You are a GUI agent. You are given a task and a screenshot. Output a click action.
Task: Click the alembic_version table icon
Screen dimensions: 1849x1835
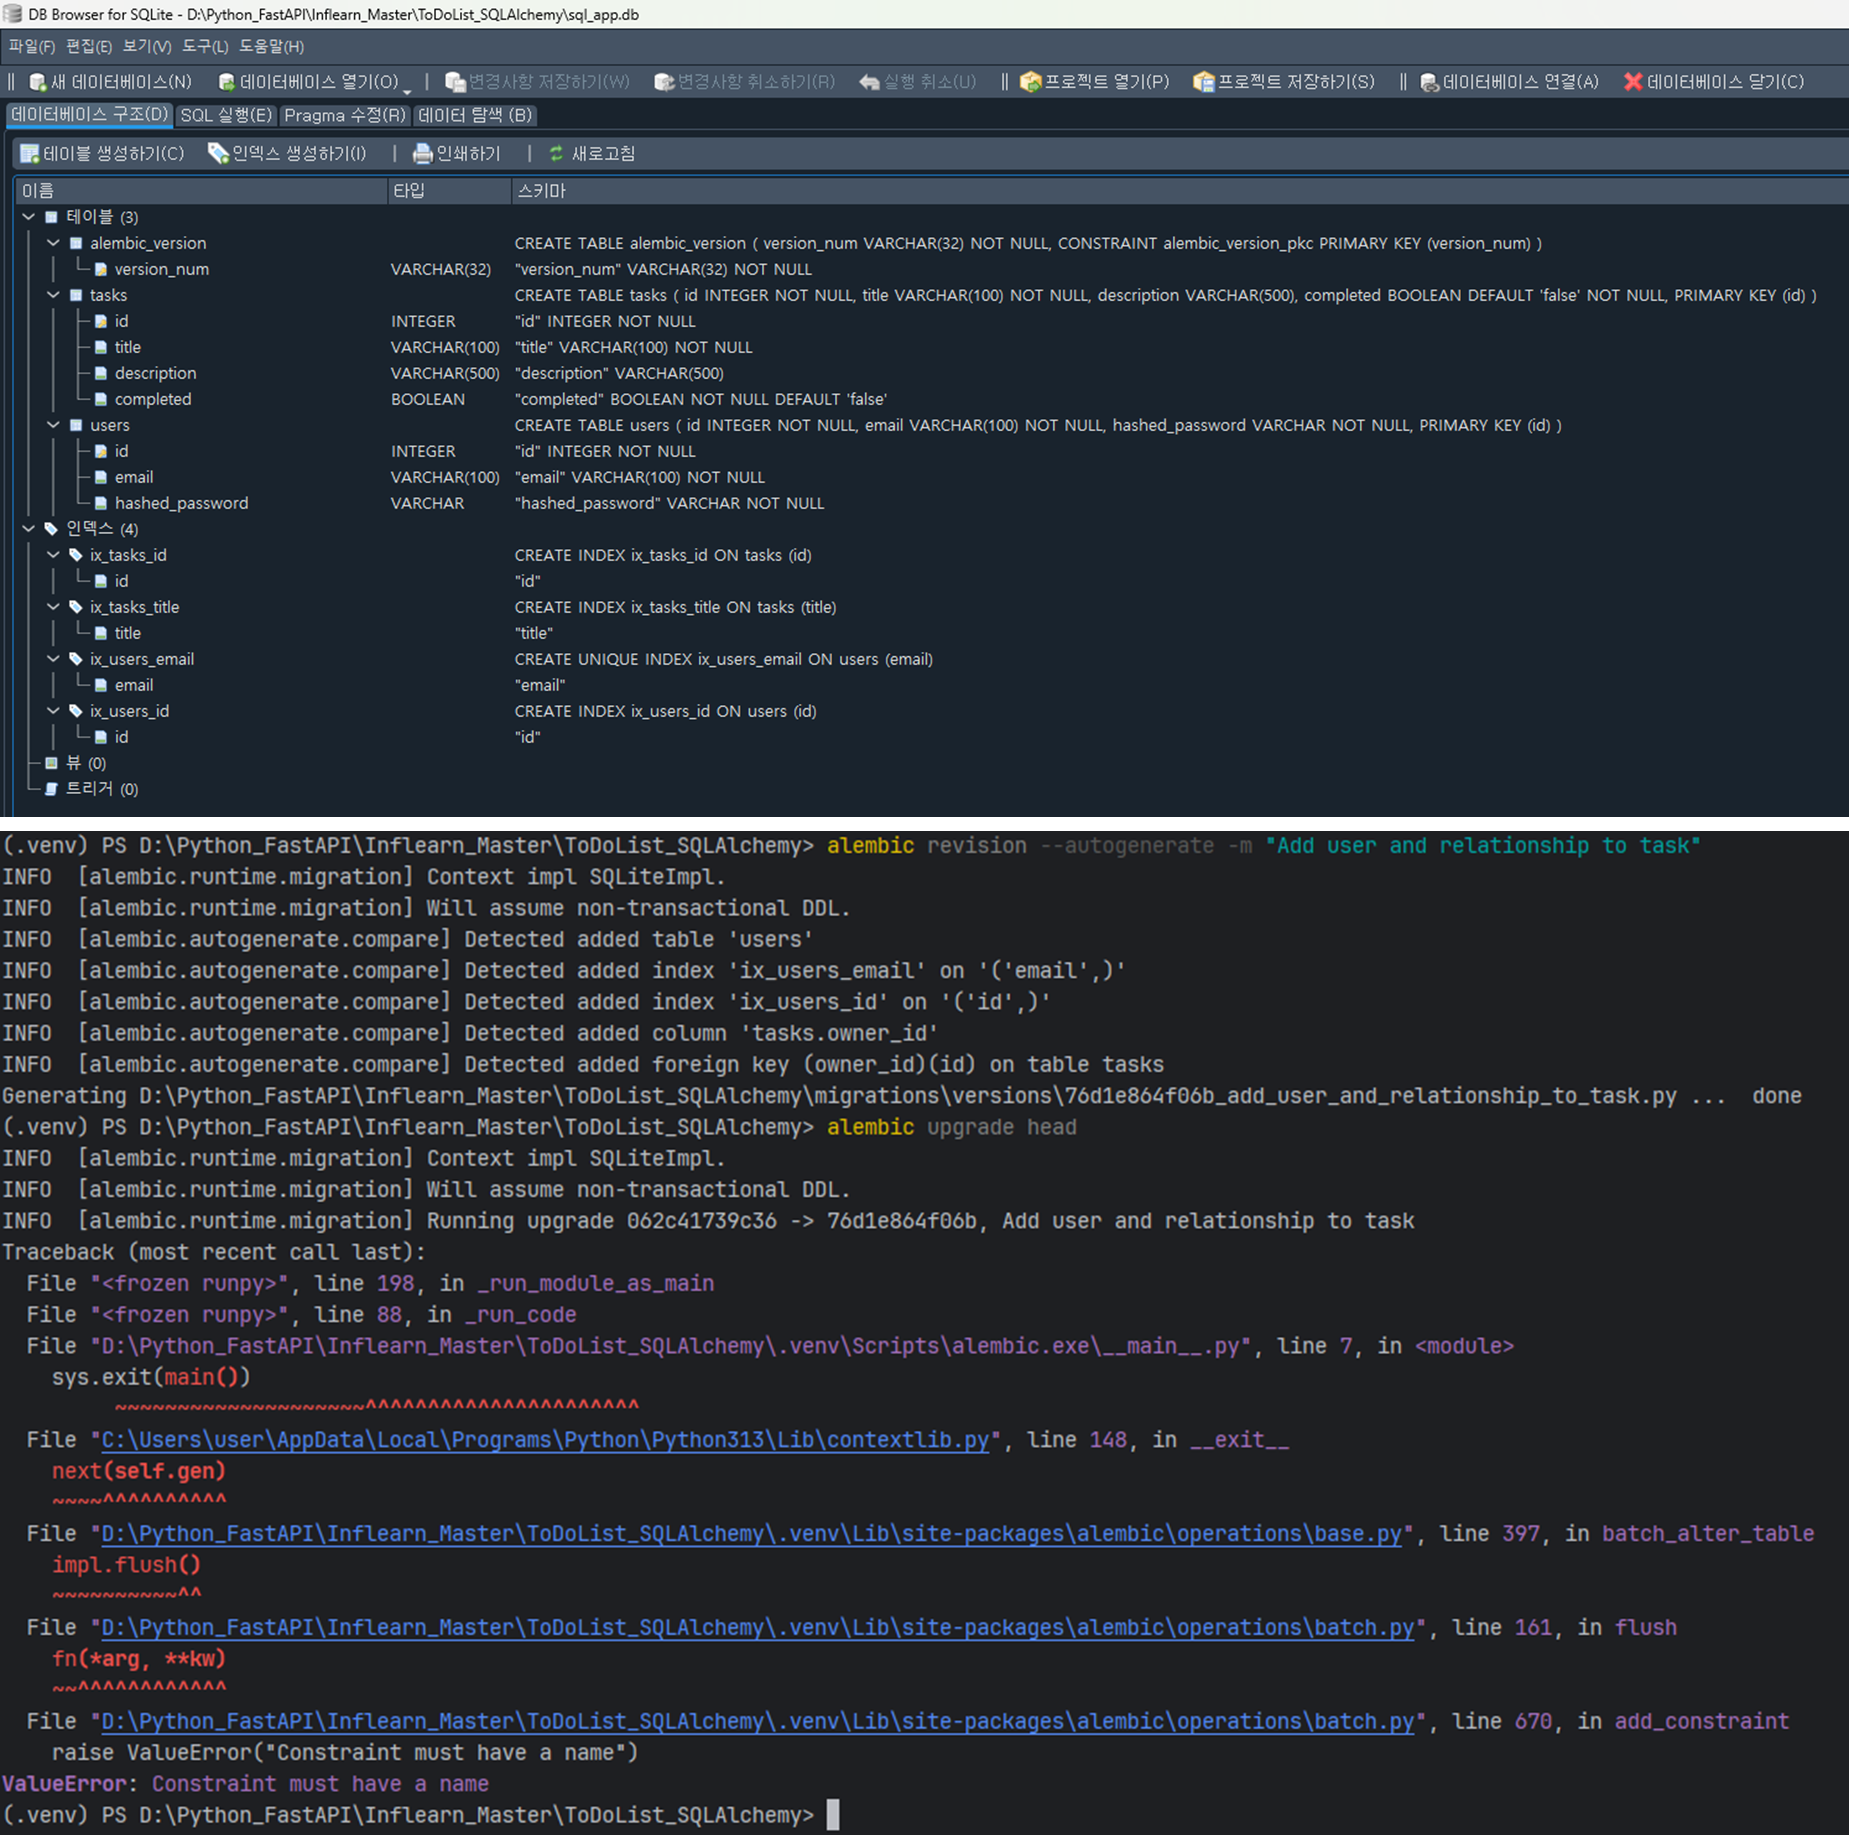(76, 243)
